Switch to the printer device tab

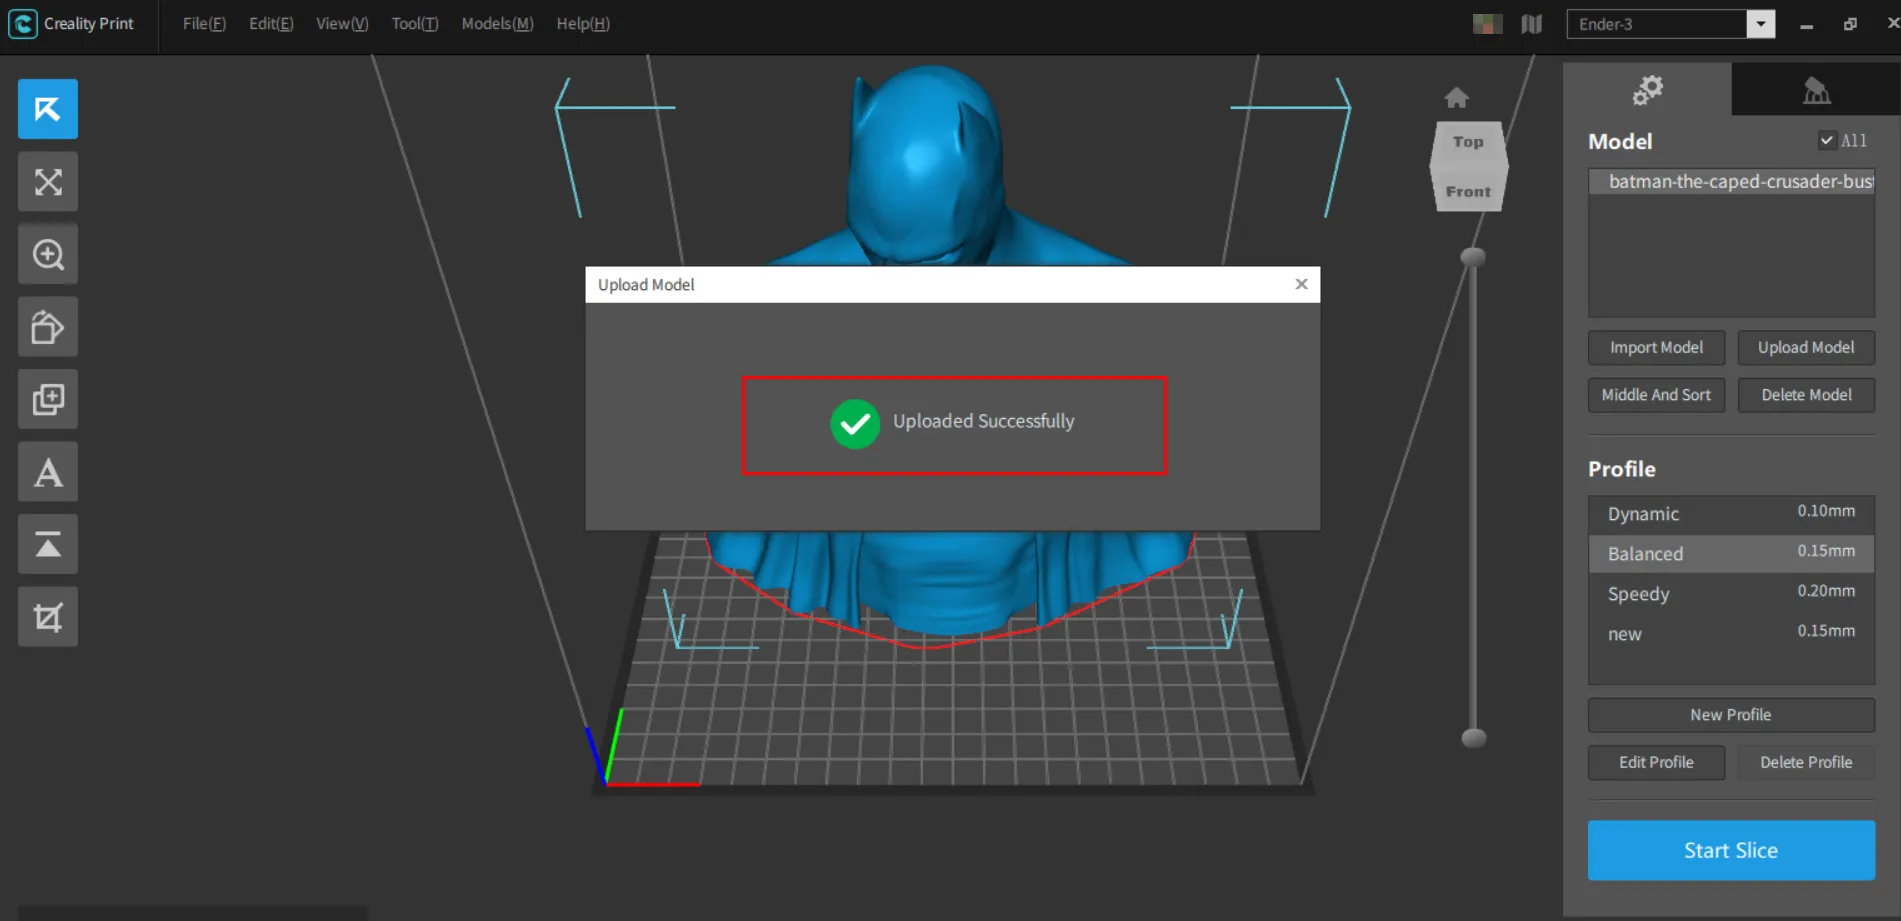coord(1816,90)
